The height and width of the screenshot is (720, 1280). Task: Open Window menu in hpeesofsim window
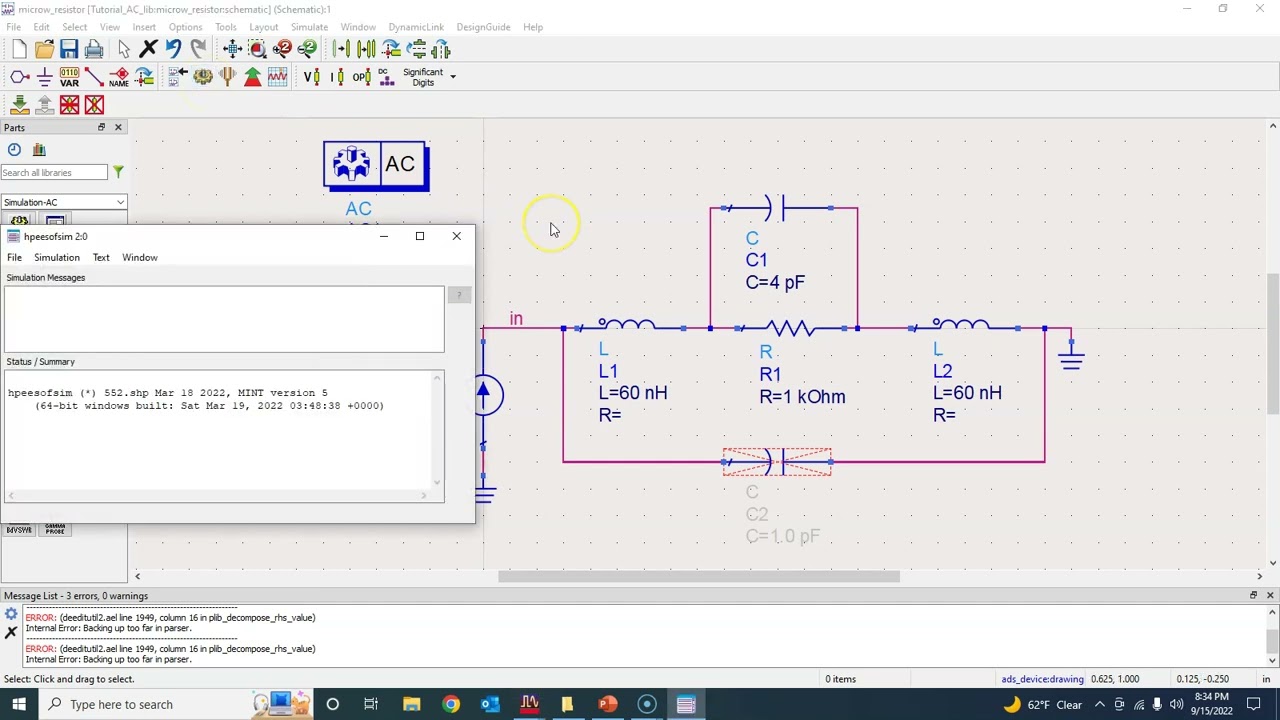click(140, 257)
